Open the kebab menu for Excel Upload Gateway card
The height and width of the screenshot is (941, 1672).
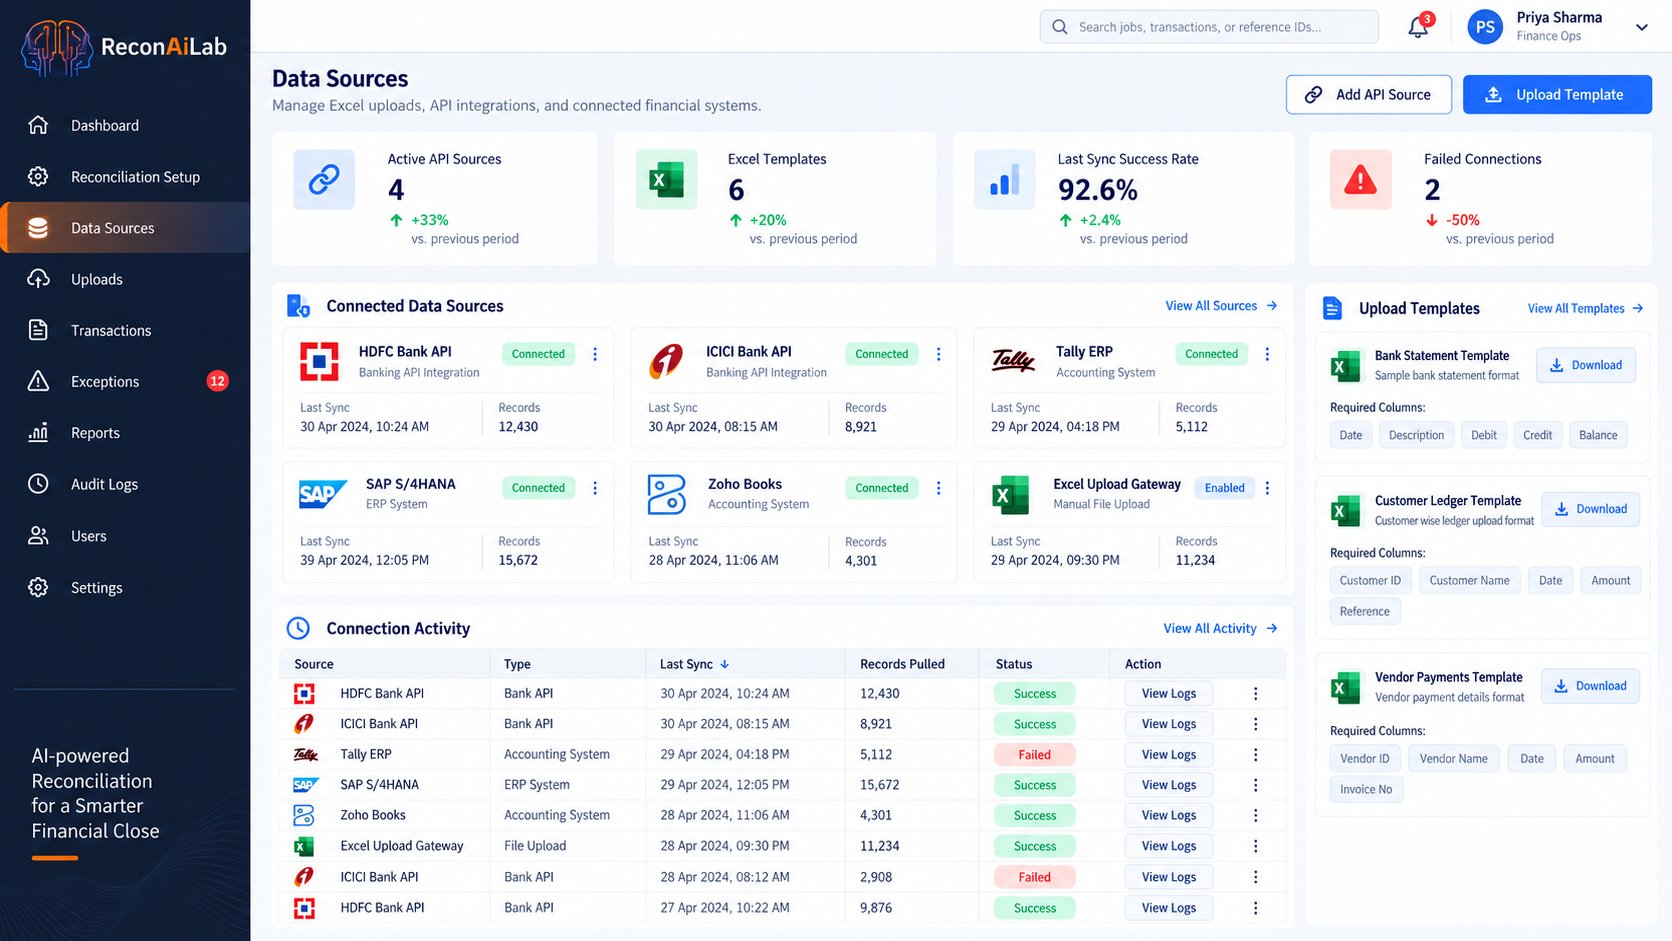click(1267, 488)
